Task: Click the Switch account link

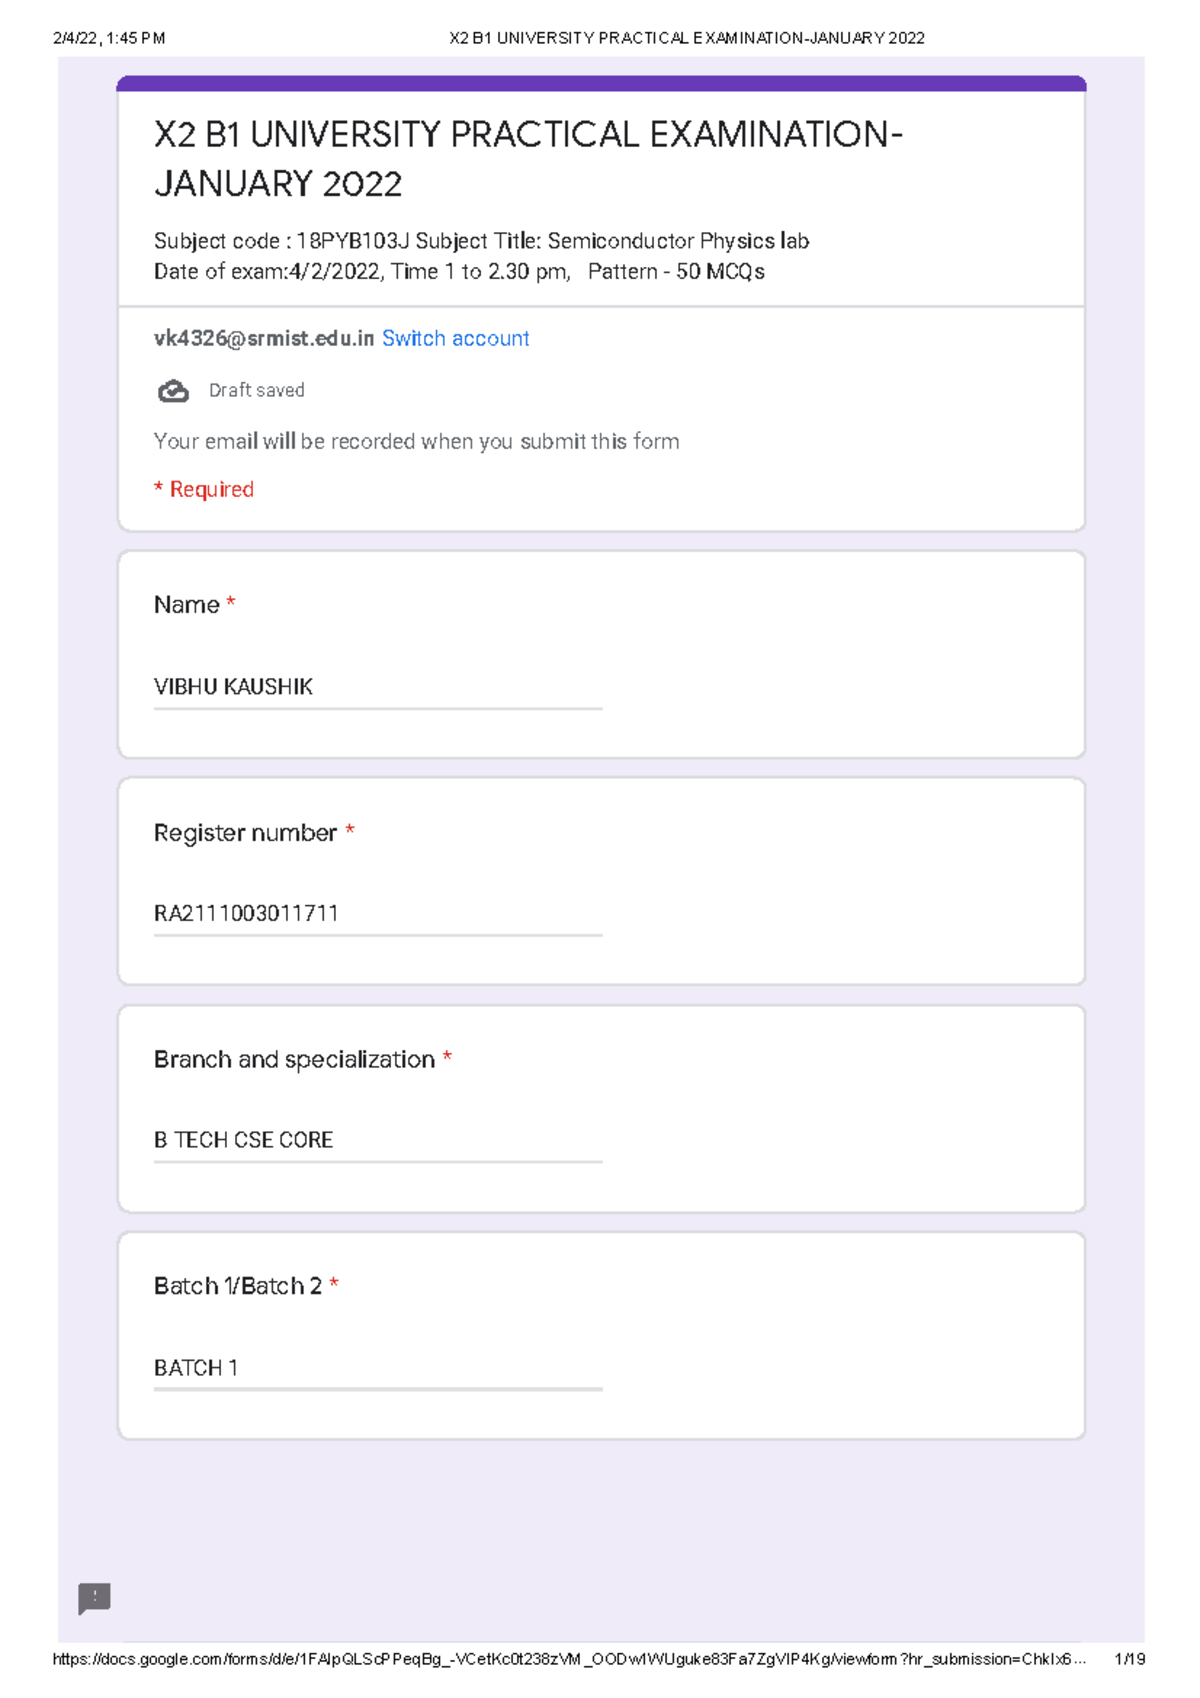Action: point(455,339)
